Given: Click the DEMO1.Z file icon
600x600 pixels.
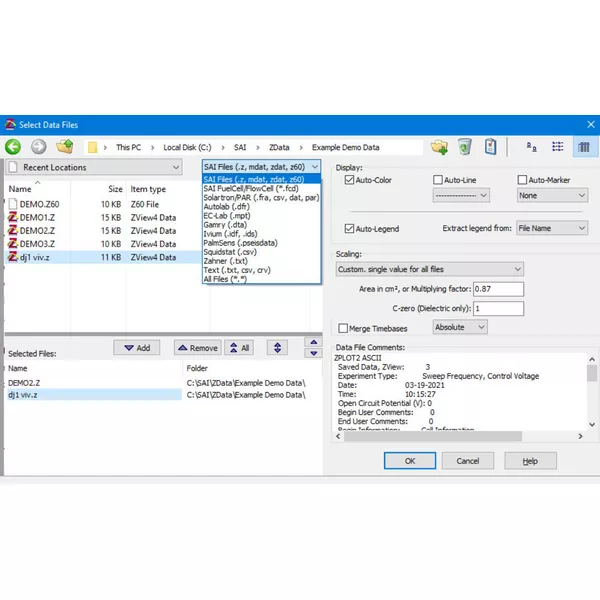Looking at the screenshot, I should (13, 218).
